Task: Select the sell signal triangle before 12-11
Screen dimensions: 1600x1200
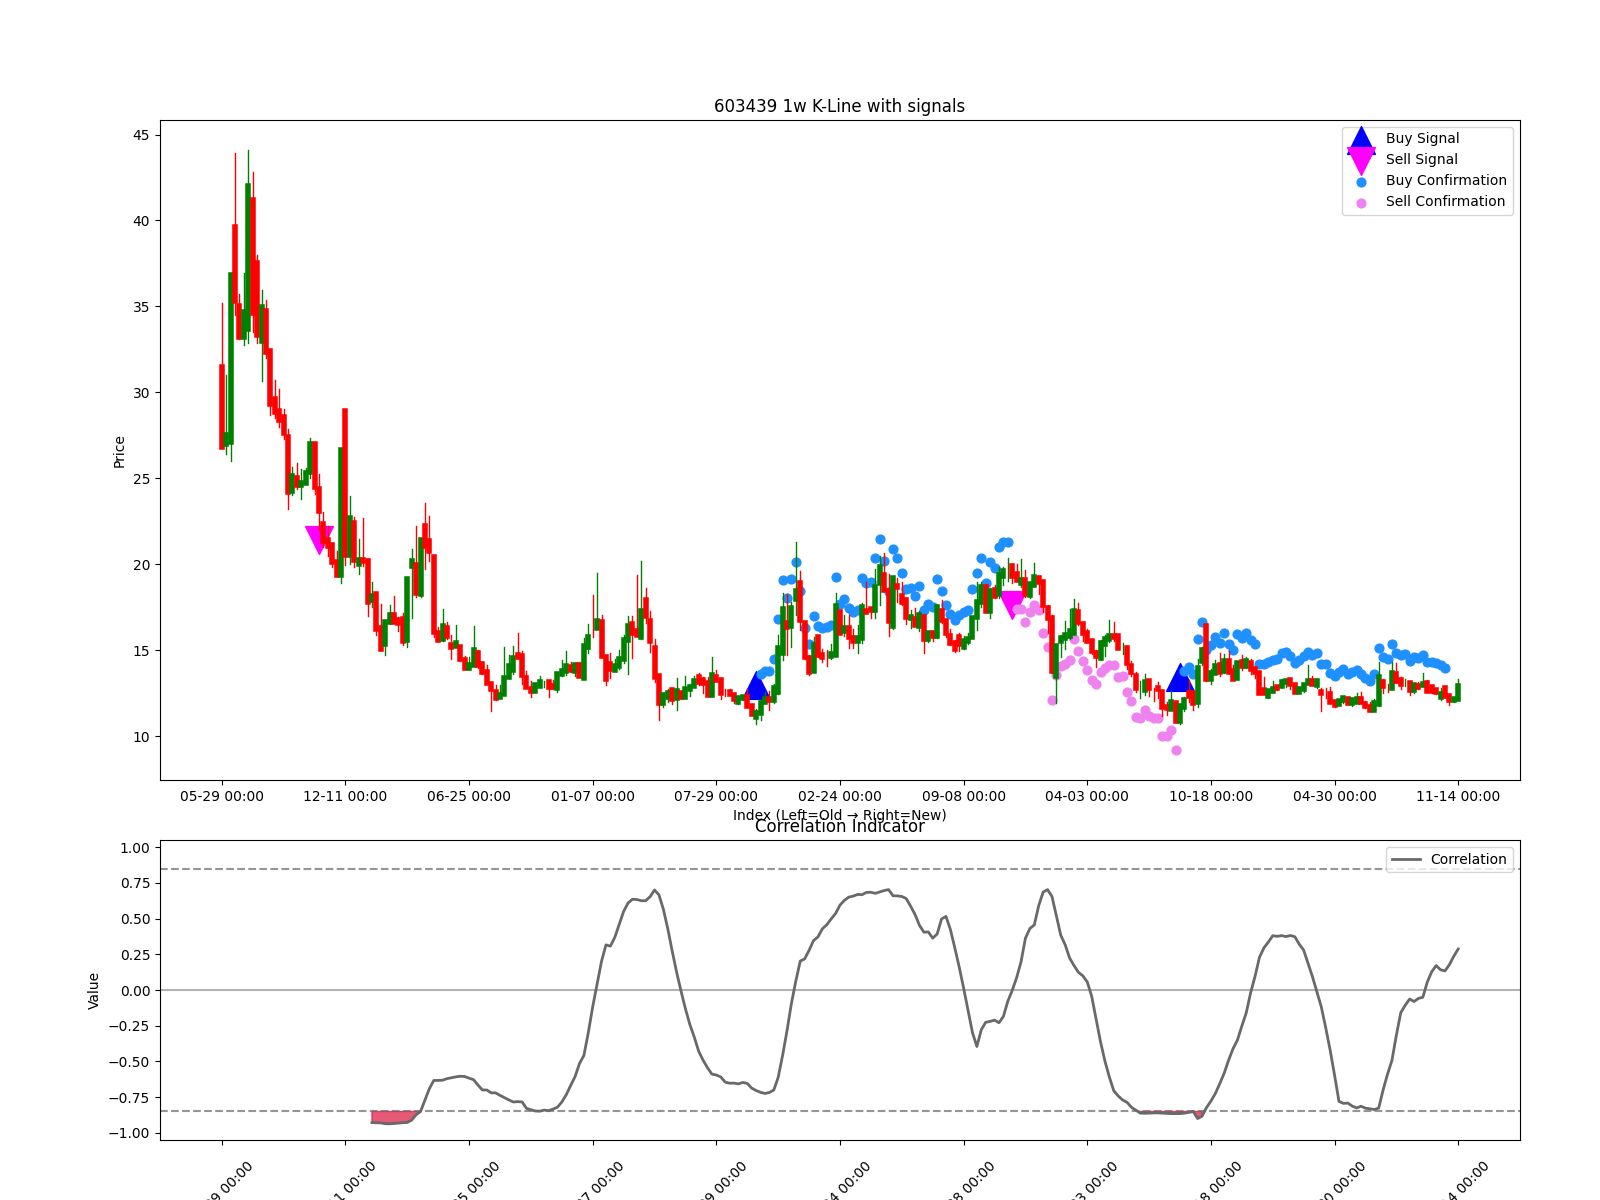Action: (x=319, y=539)
